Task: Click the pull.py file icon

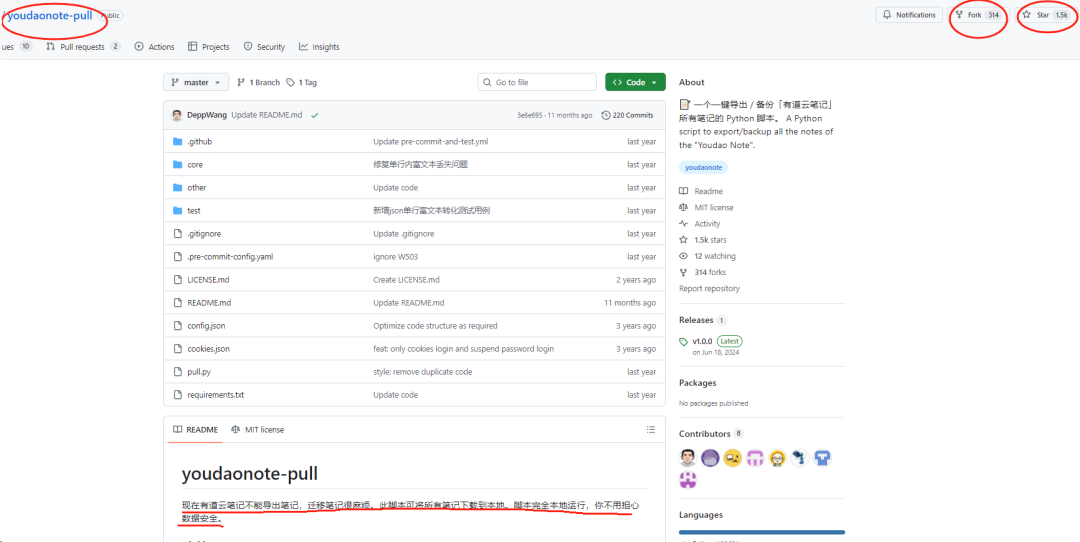Action: (x=177, y=372)
